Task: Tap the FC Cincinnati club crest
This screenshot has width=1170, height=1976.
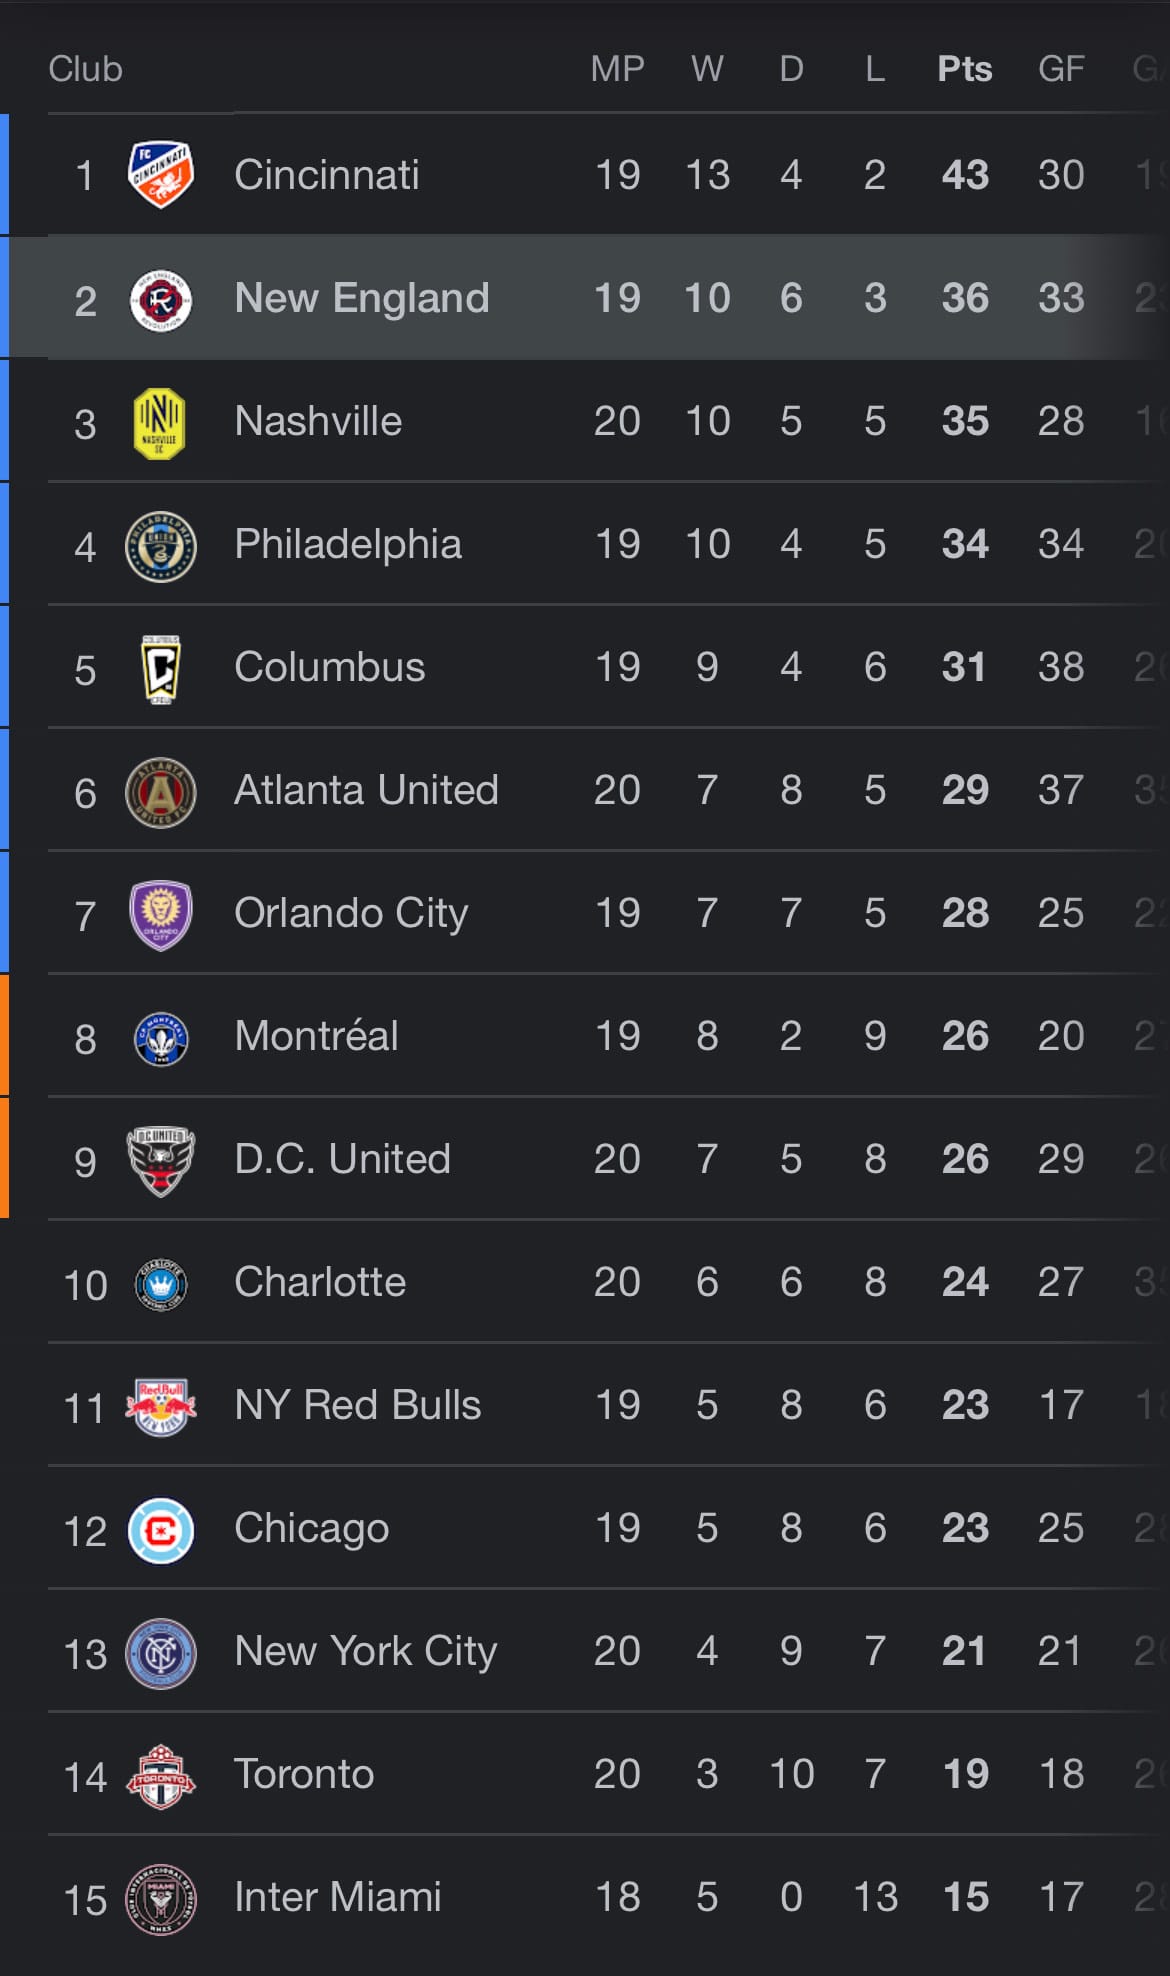Action: 161,174
